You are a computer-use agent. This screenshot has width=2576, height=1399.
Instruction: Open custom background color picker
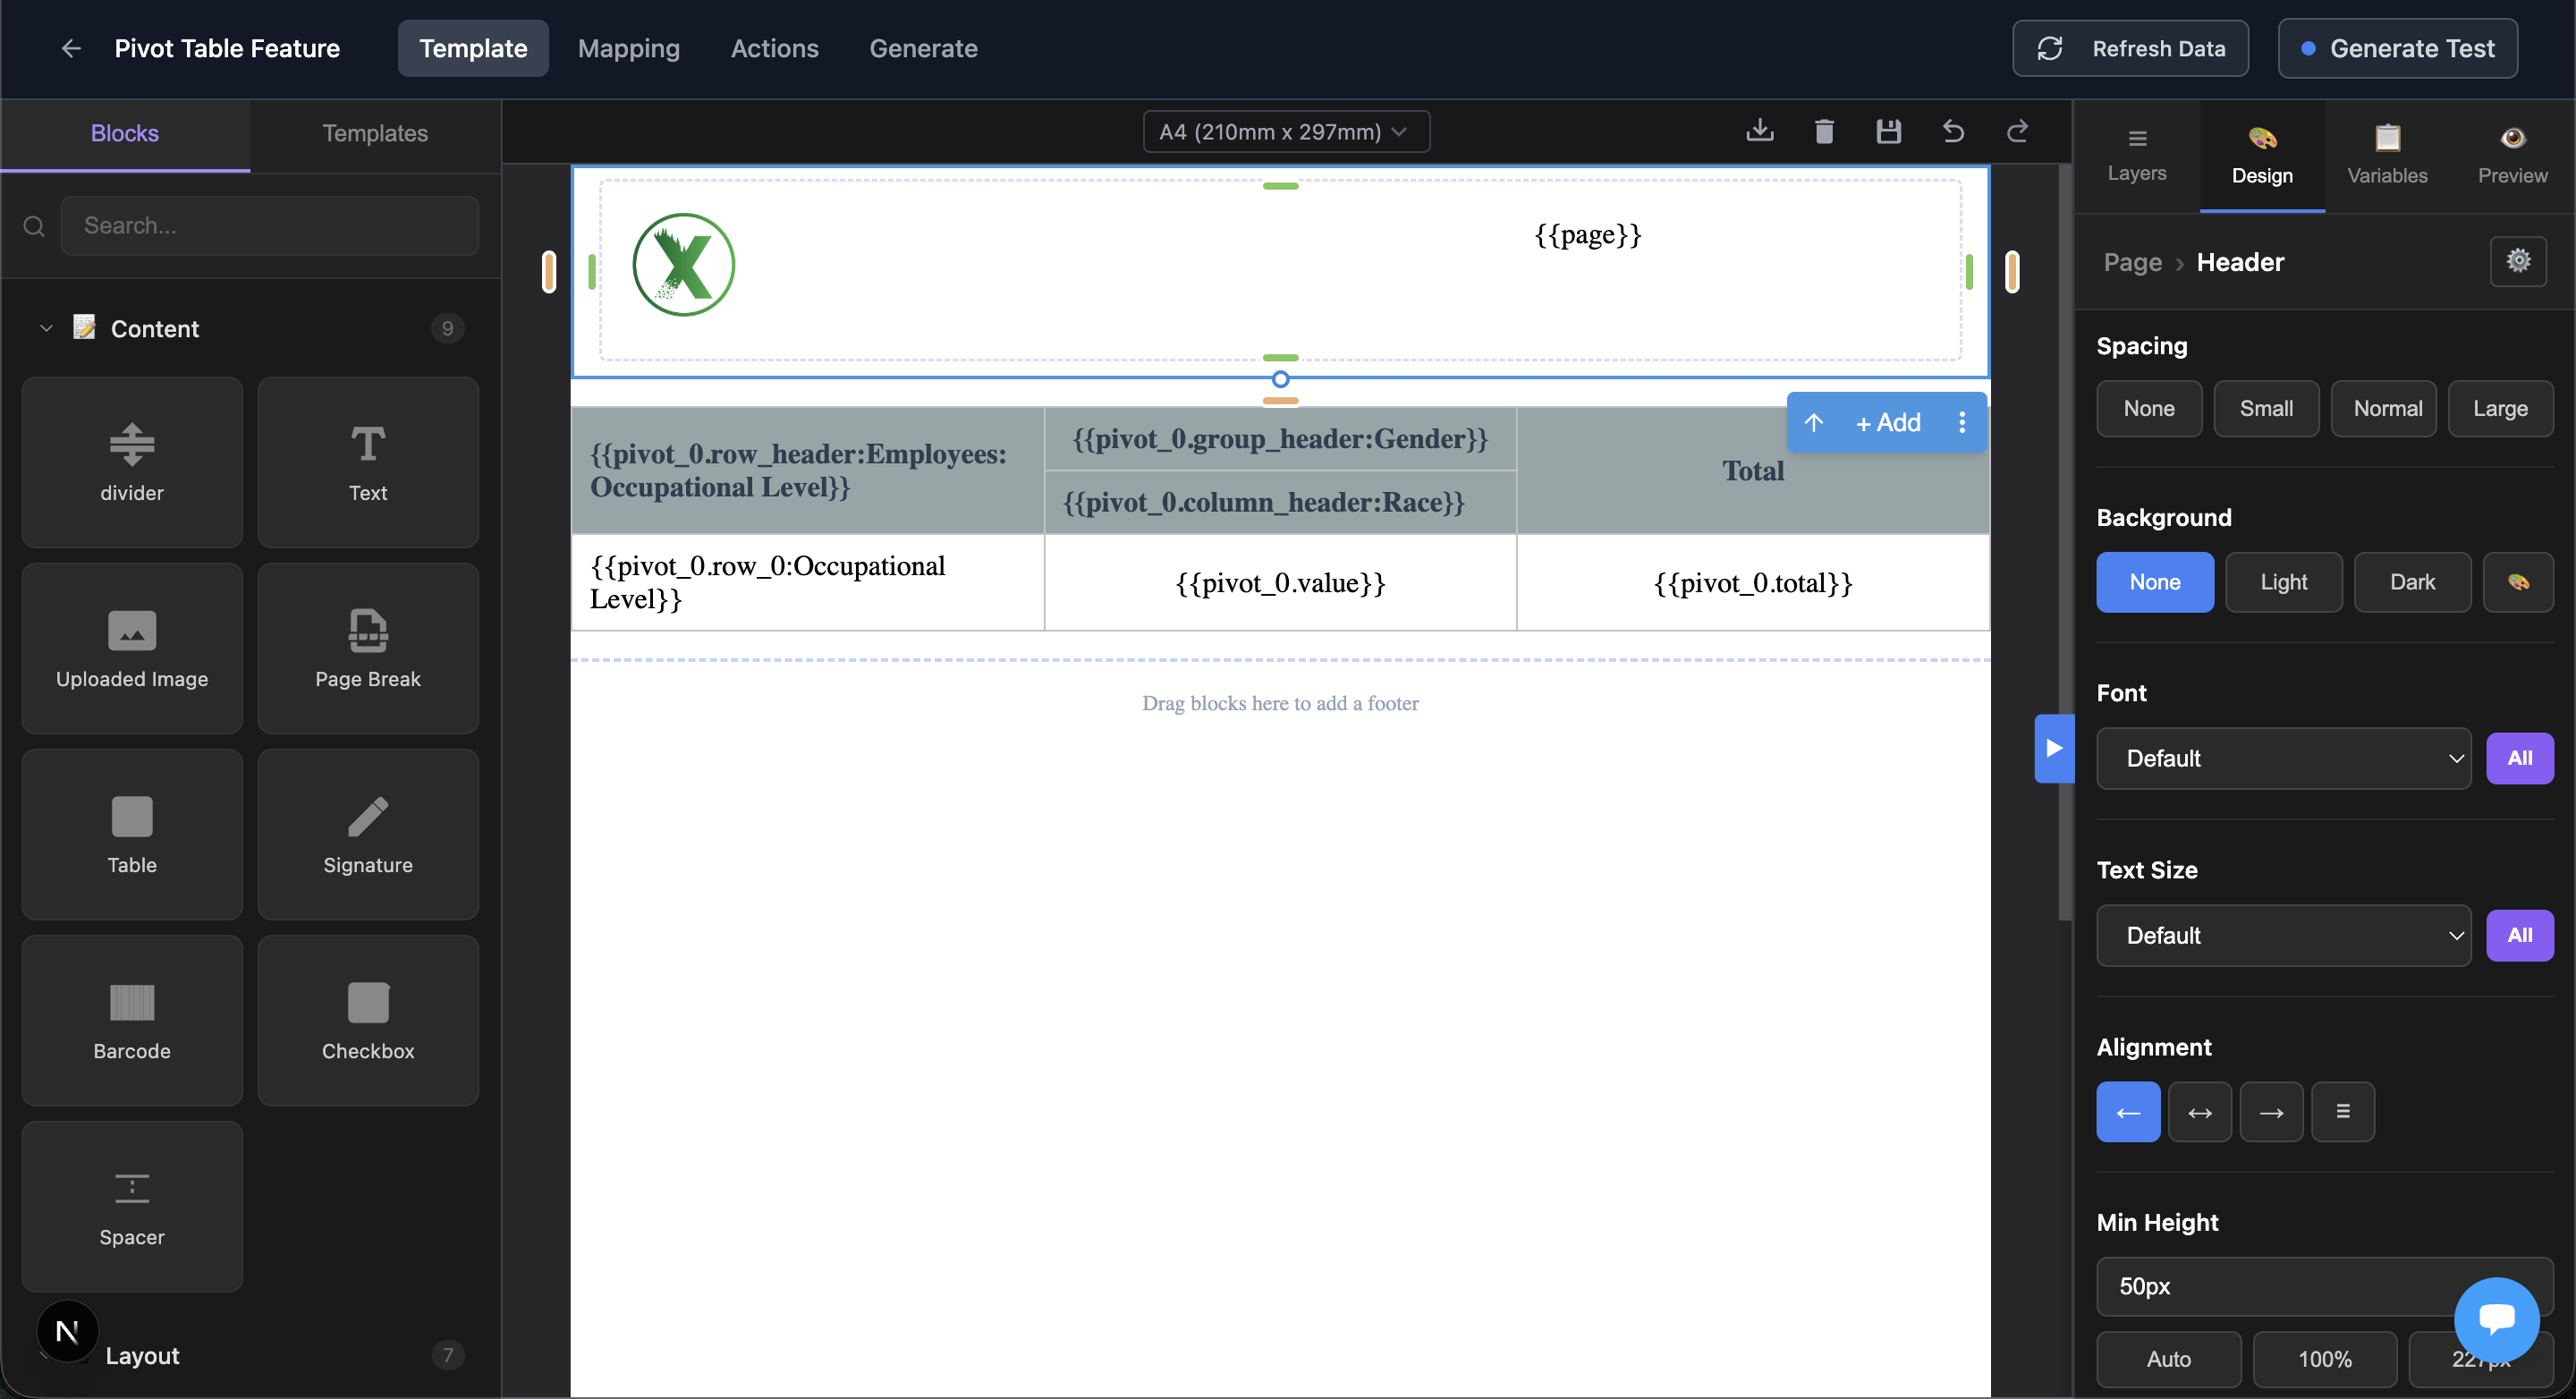tap(2518, 582)
